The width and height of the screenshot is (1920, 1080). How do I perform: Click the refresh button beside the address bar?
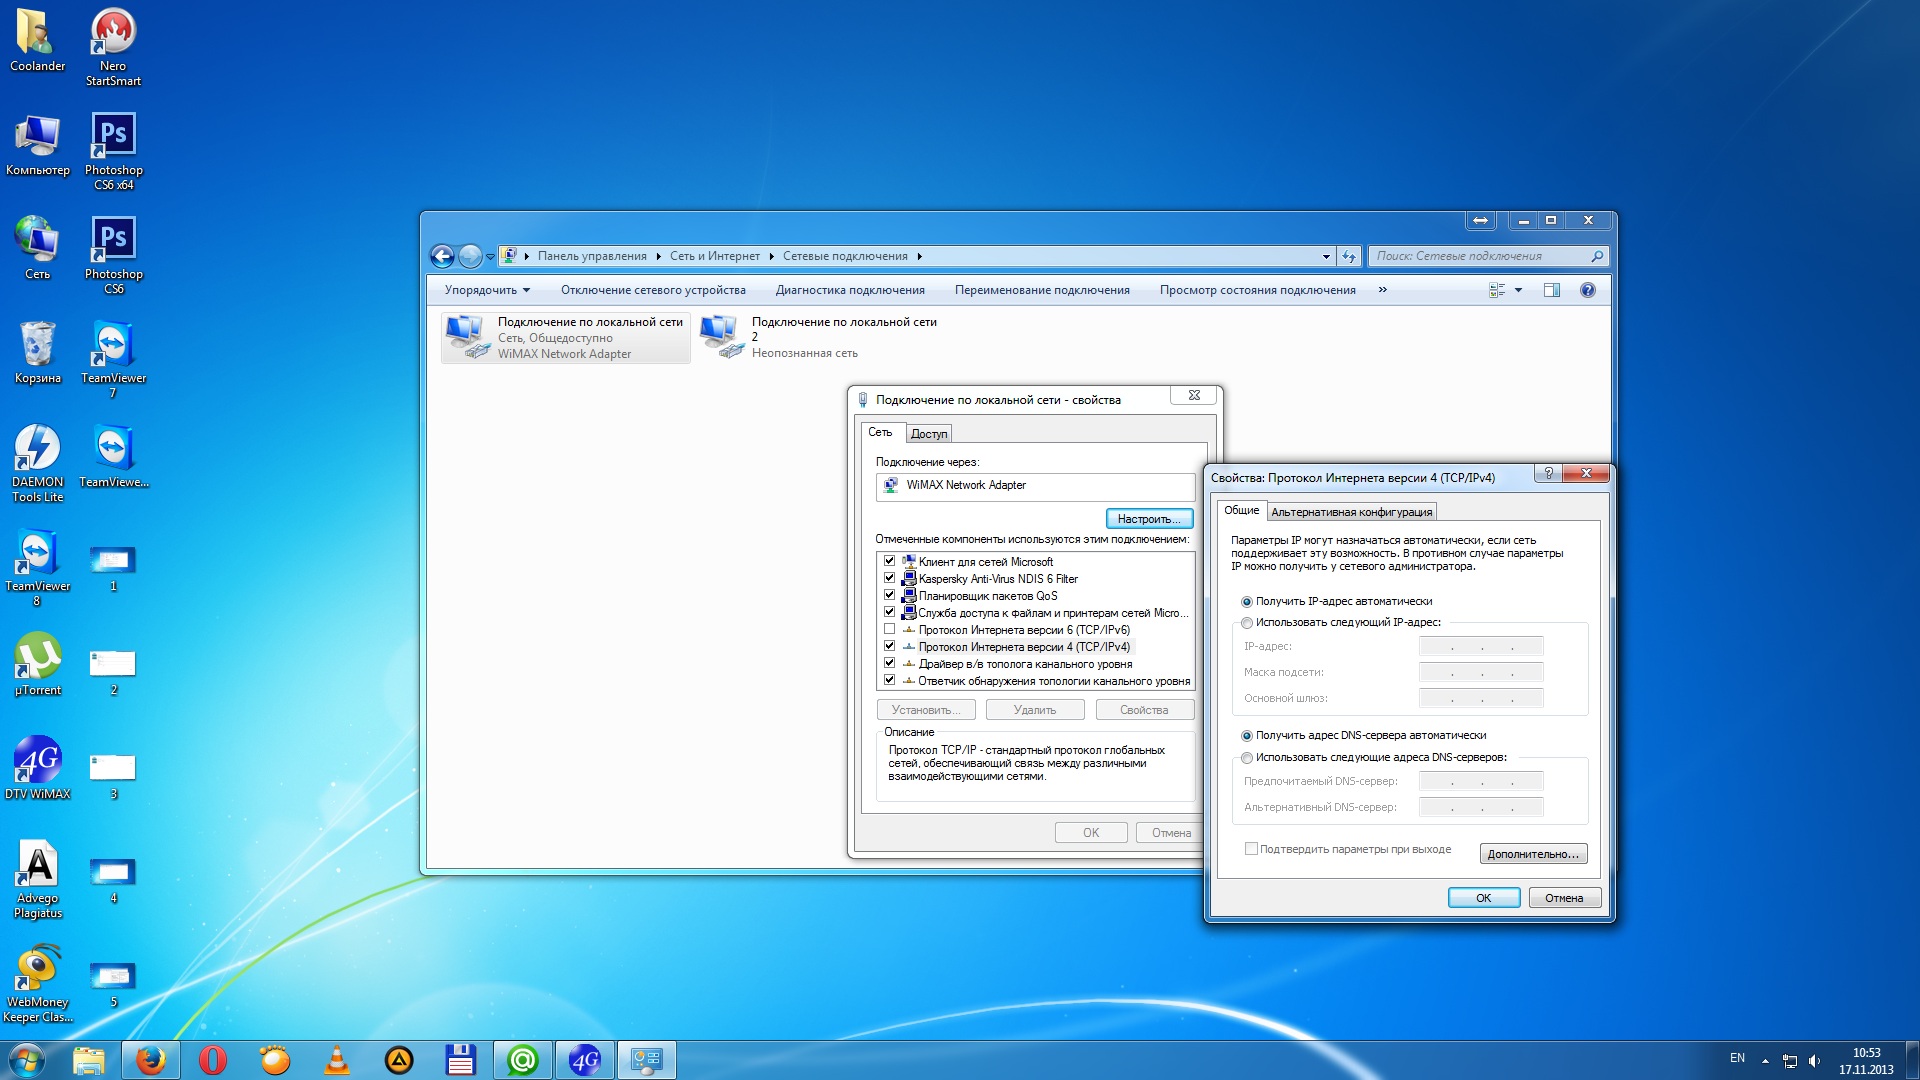[x=1349, y=256]
